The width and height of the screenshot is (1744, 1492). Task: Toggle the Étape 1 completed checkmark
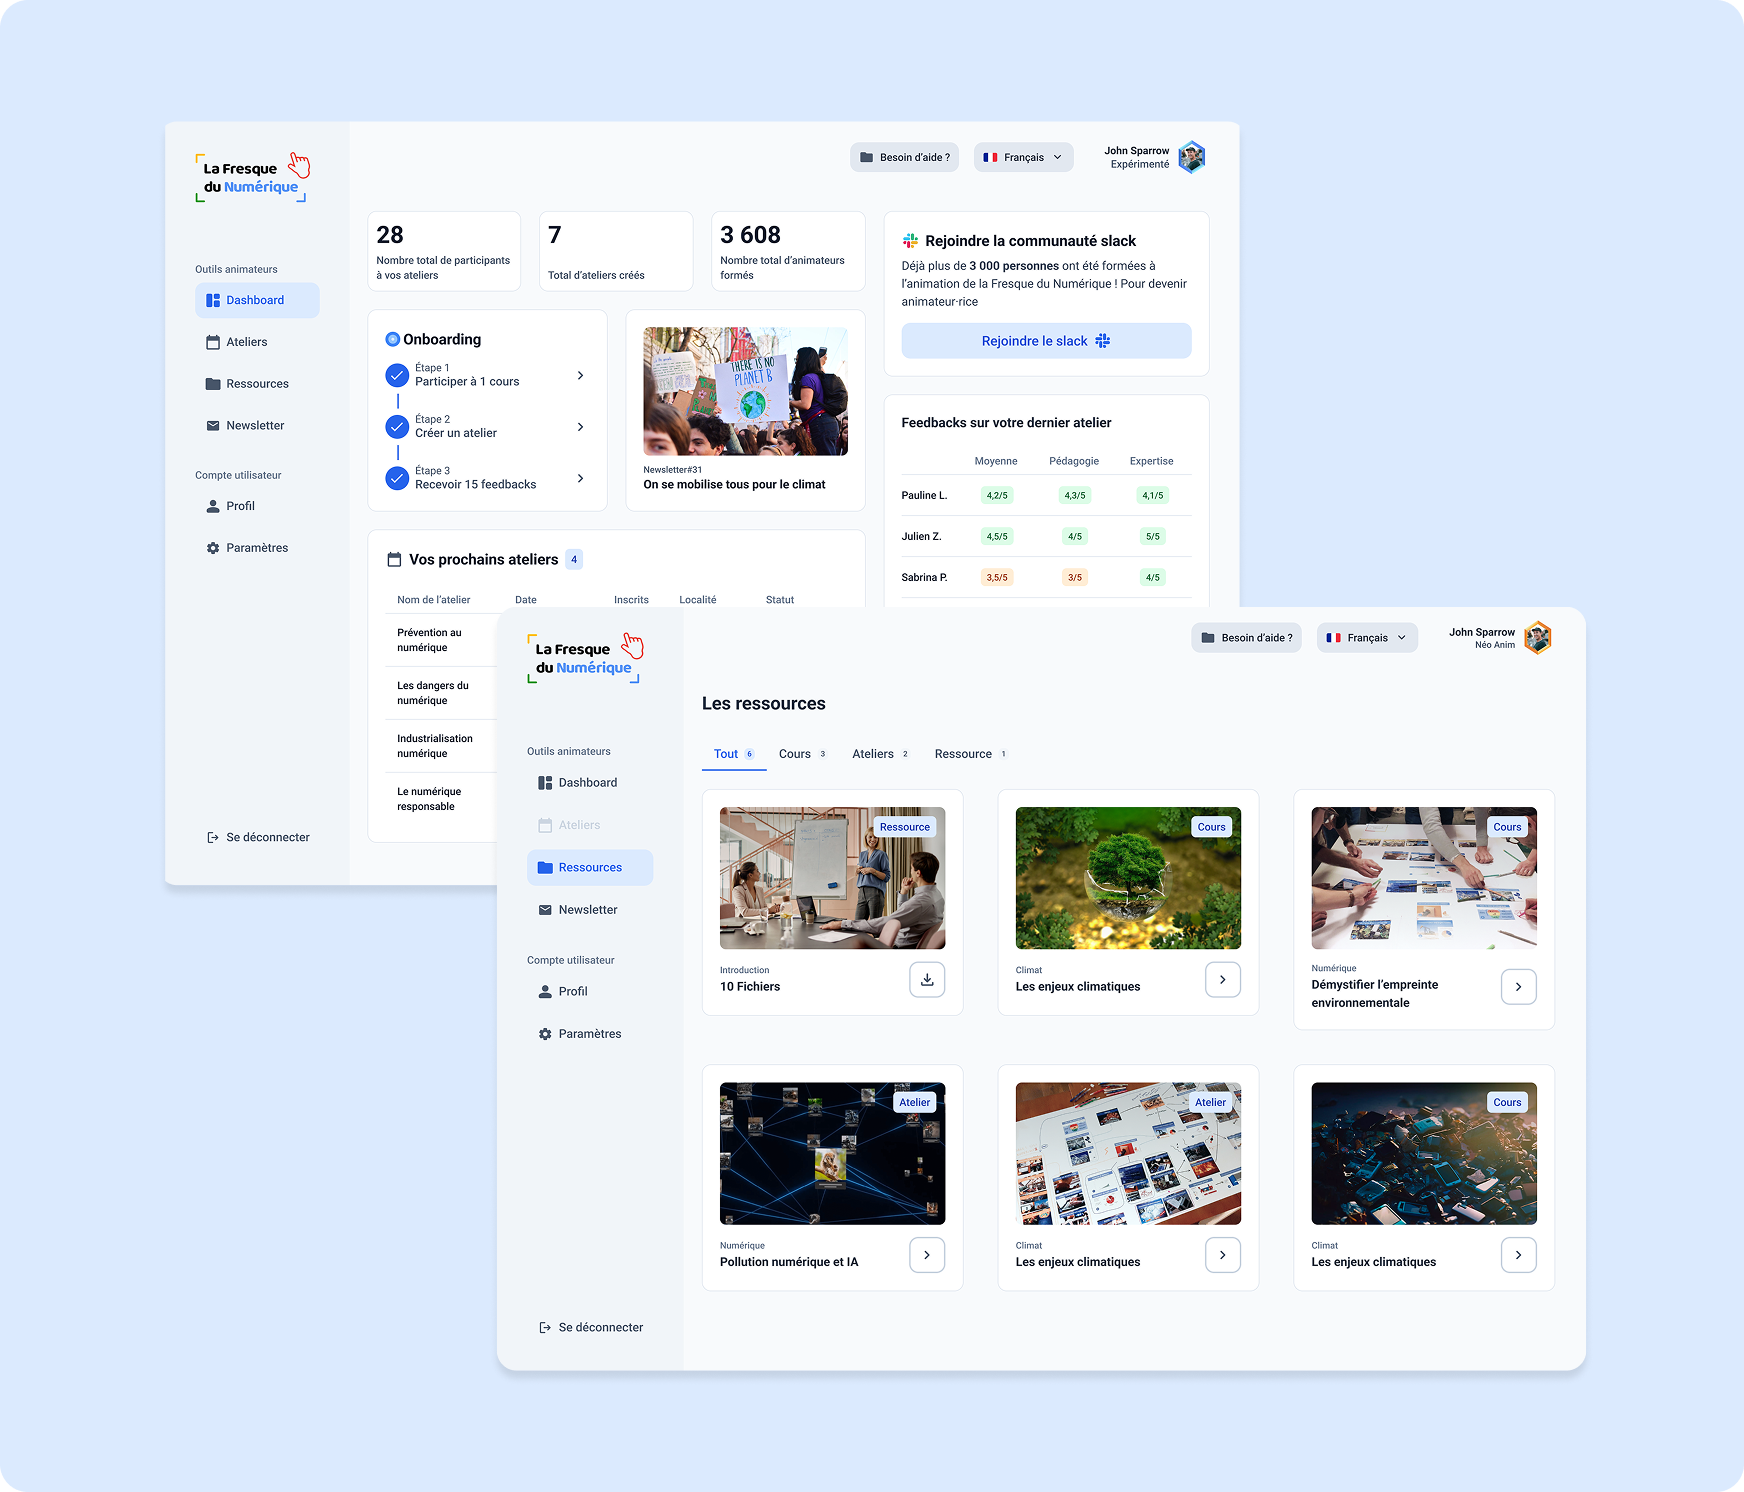pos(397,376)
